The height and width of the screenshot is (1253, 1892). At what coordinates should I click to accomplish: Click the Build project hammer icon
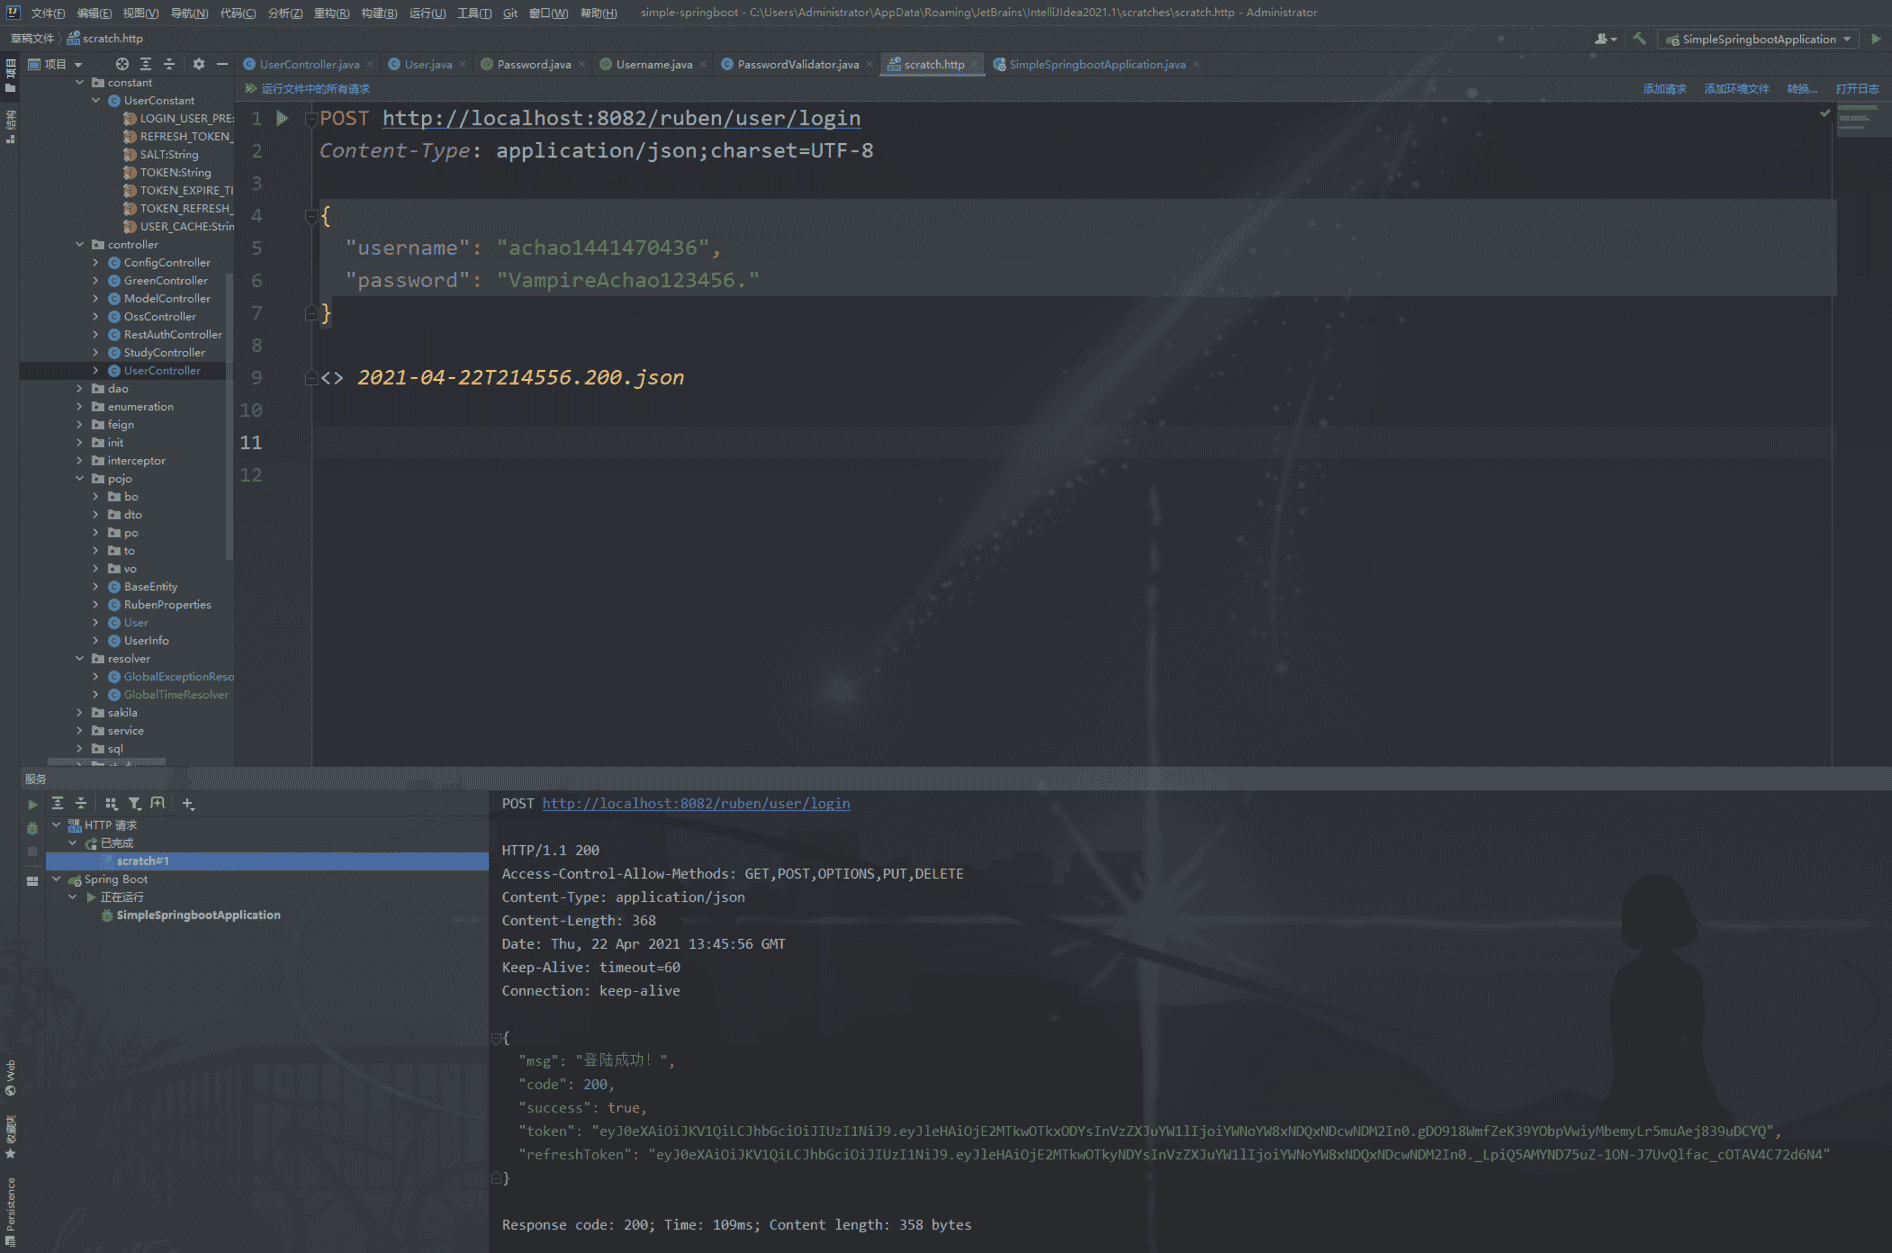(1639, 39)
